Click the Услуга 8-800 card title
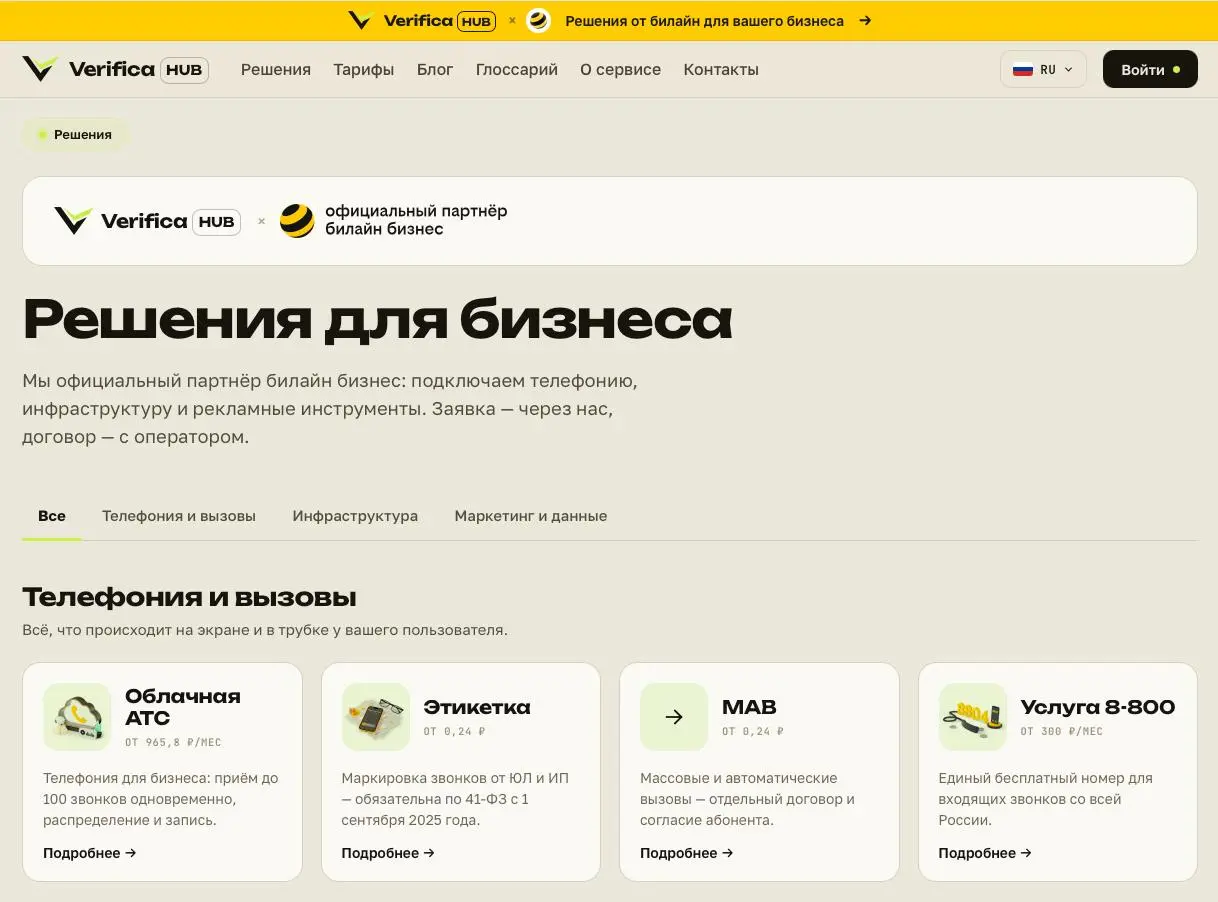The height and width of the screenshot is (902, 1218). (x=1098, y=707)
